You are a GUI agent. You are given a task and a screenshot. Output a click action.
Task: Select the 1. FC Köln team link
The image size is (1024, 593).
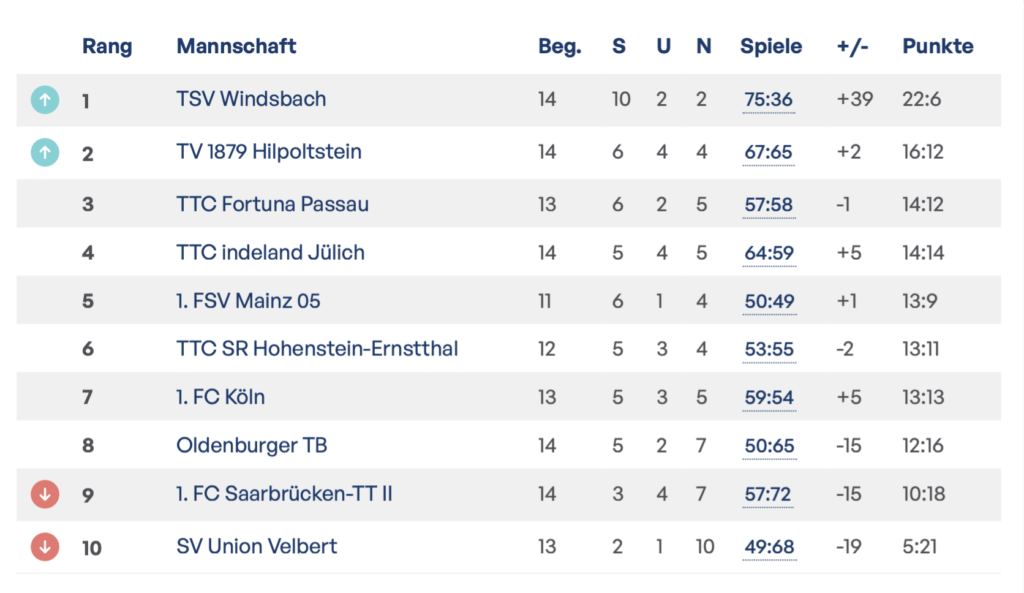coord(220,397)
